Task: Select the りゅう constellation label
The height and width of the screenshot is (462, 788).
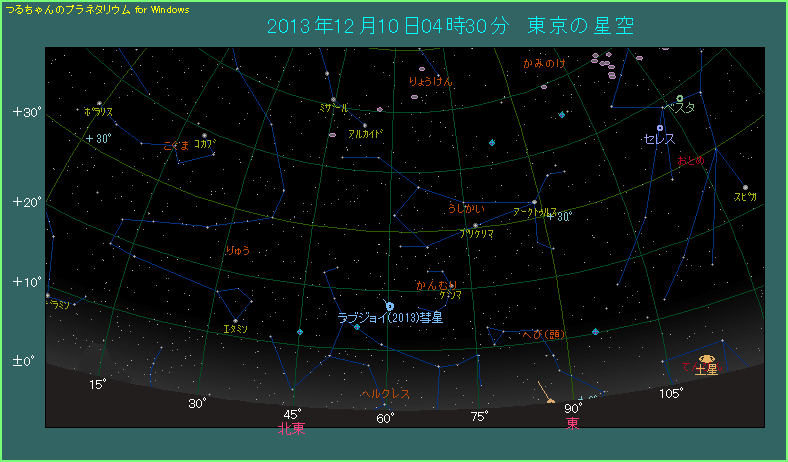Action: pos(238,250)
